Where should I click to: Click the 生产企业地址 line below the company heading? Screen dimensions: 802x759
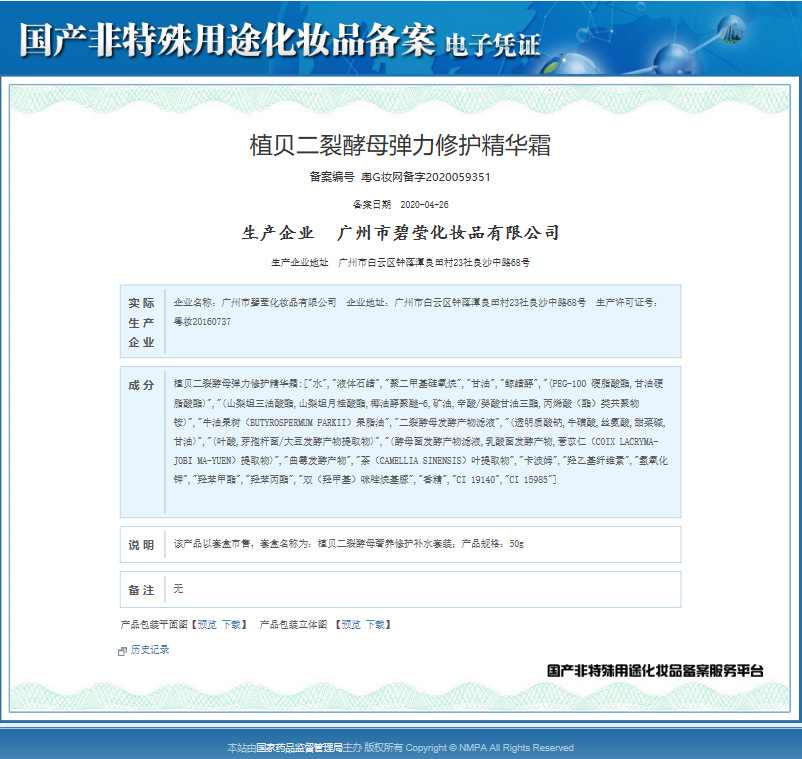coord(400,262)
